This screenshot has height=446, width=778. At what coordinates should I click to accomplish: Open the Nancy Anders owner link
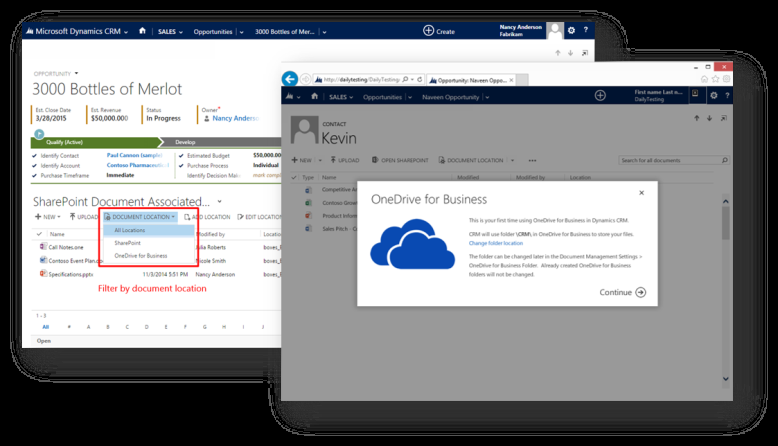(235, 118)
